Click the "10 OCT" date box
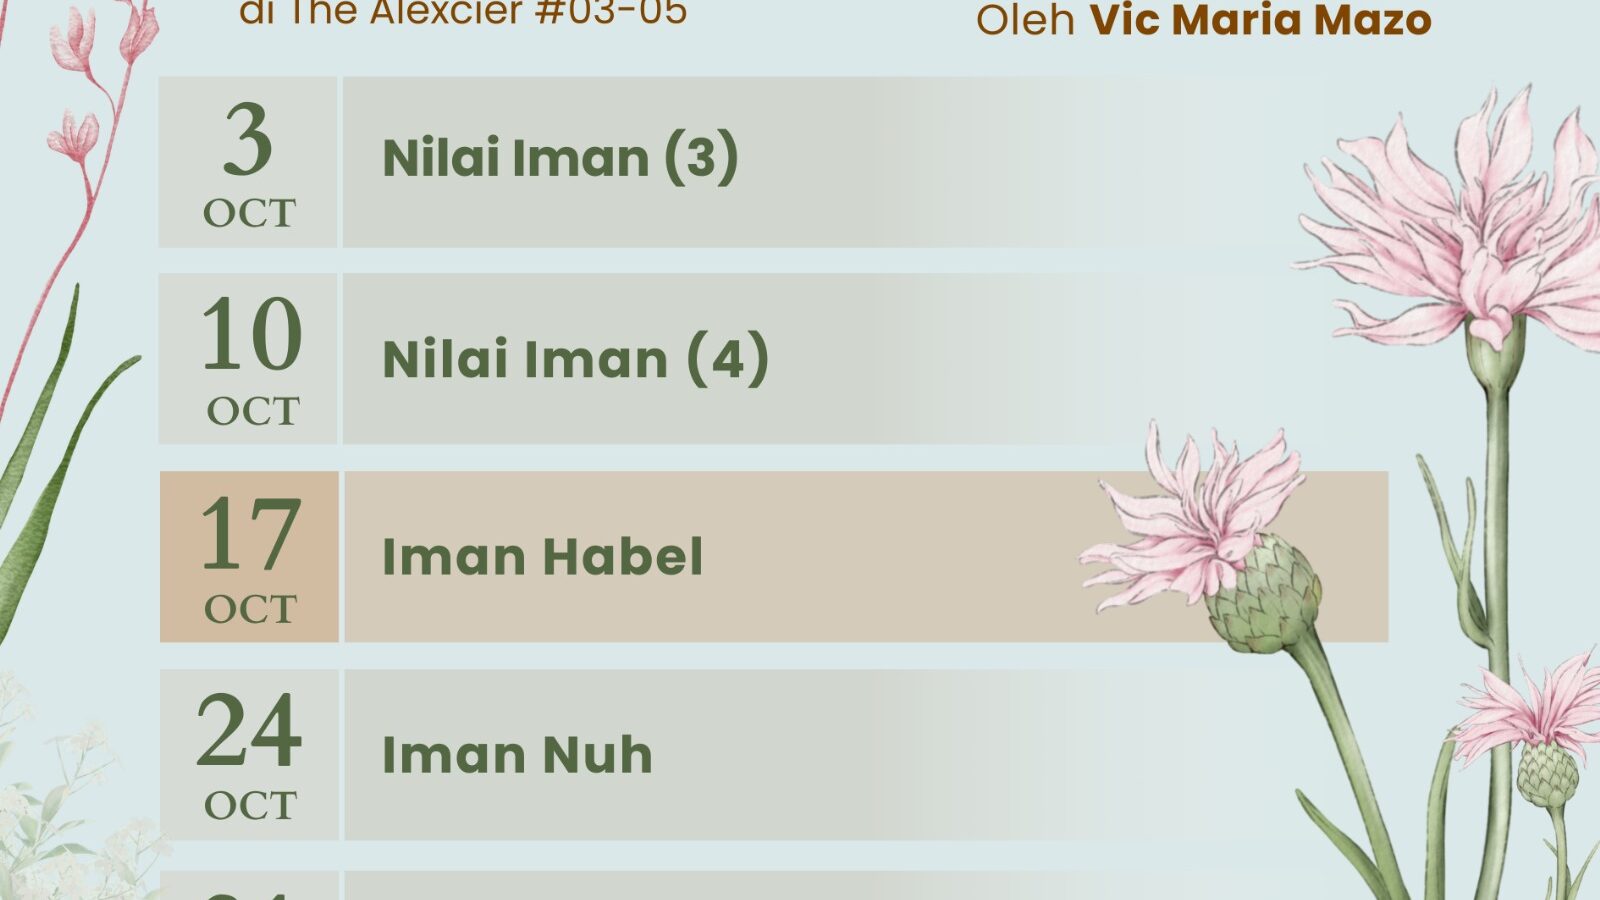1600x900 pixels. 249,359
